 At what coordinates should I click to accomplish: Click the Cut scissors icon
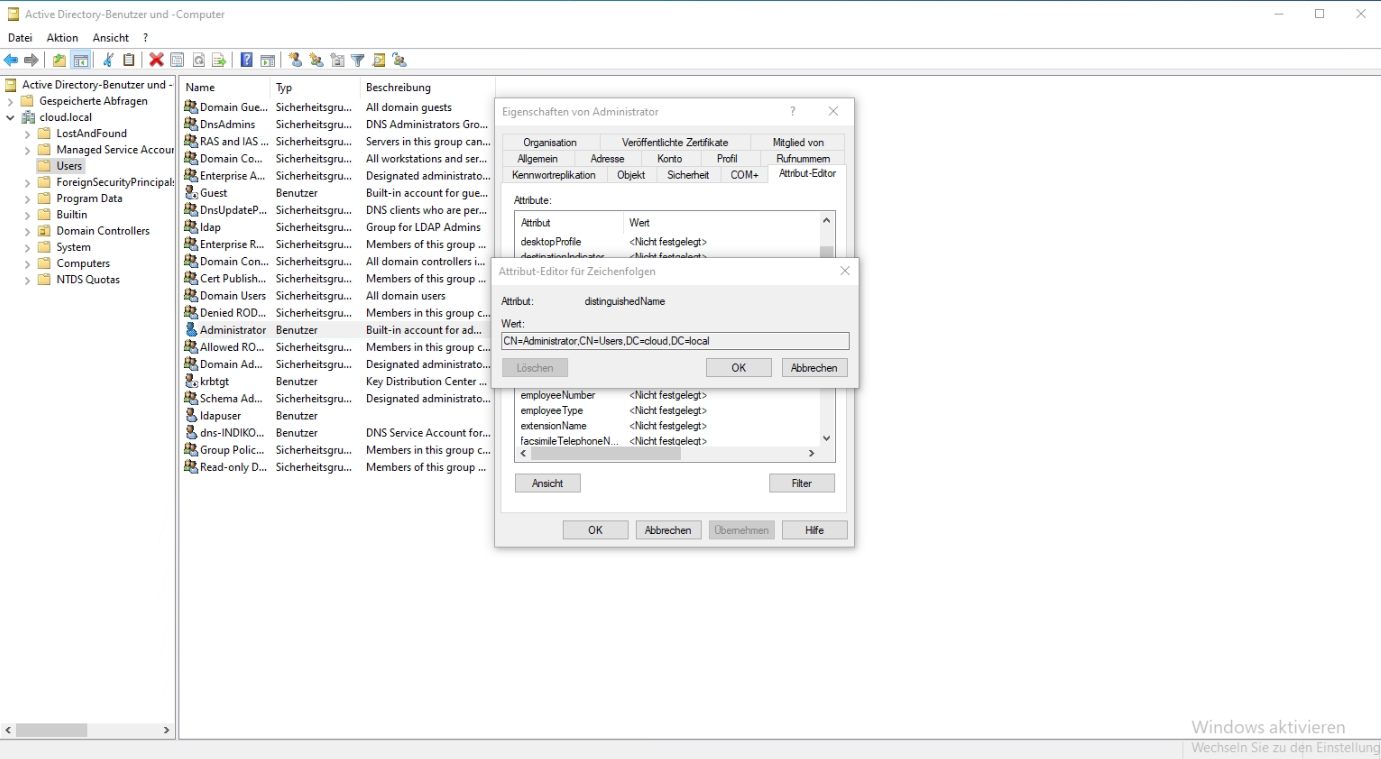click(108, 60)
